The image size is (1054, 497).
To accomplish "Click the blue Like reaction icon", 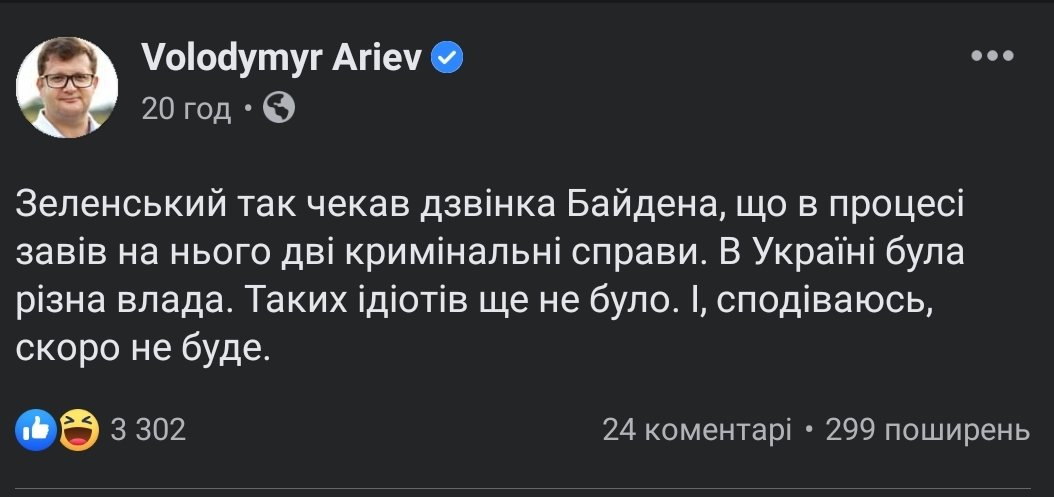I will tap(35, 430).
